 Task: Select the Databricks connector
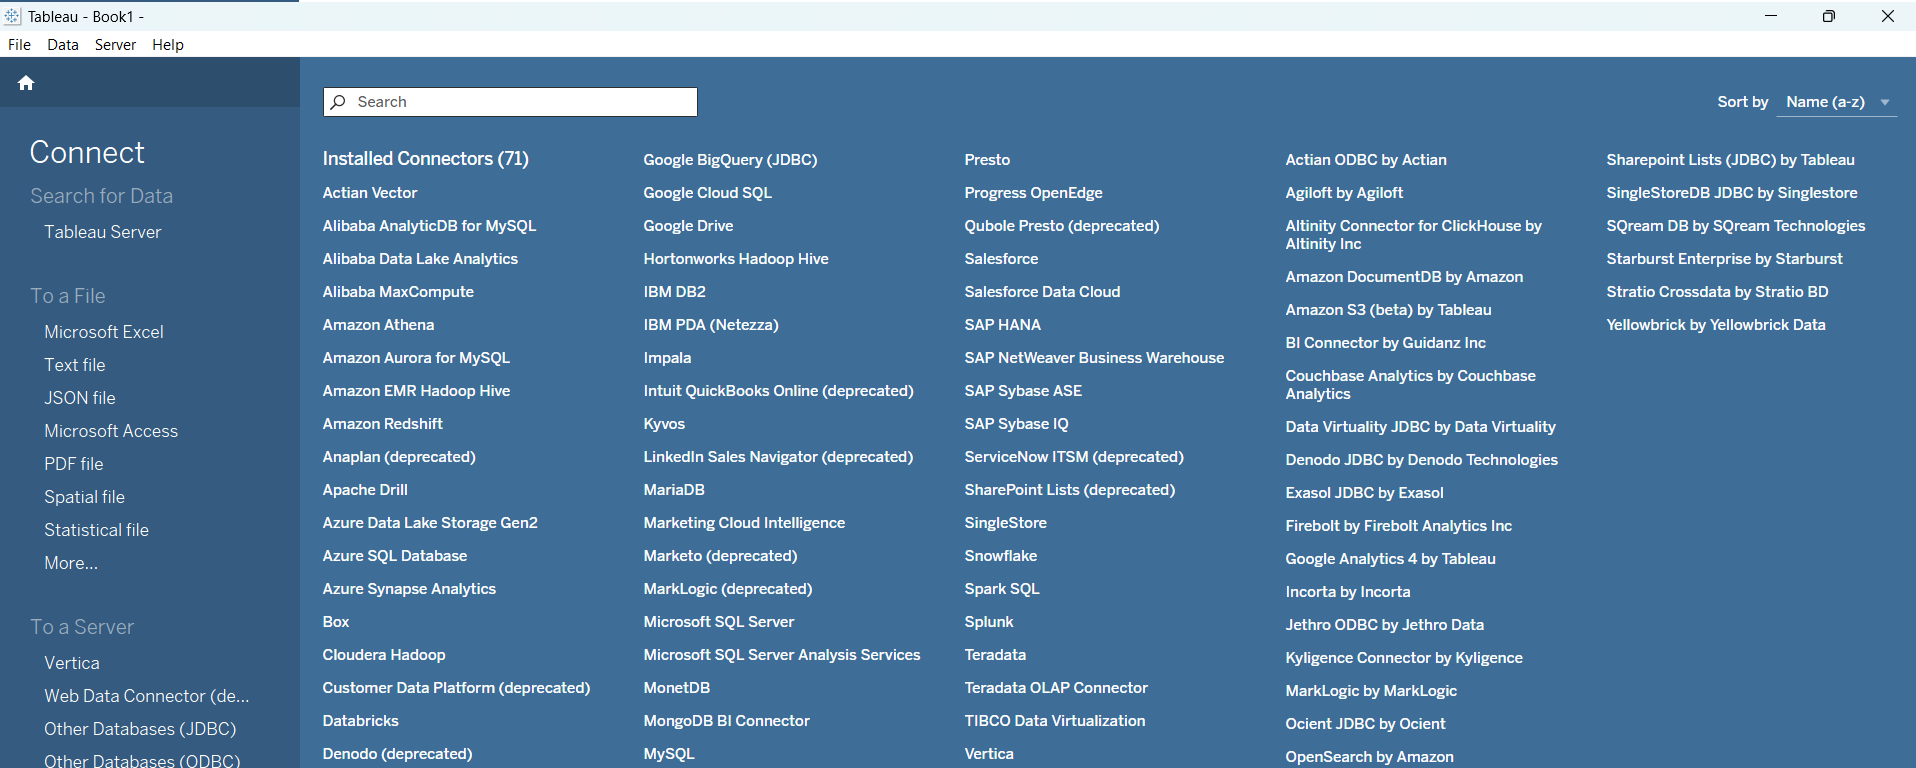tap(361, 721)
